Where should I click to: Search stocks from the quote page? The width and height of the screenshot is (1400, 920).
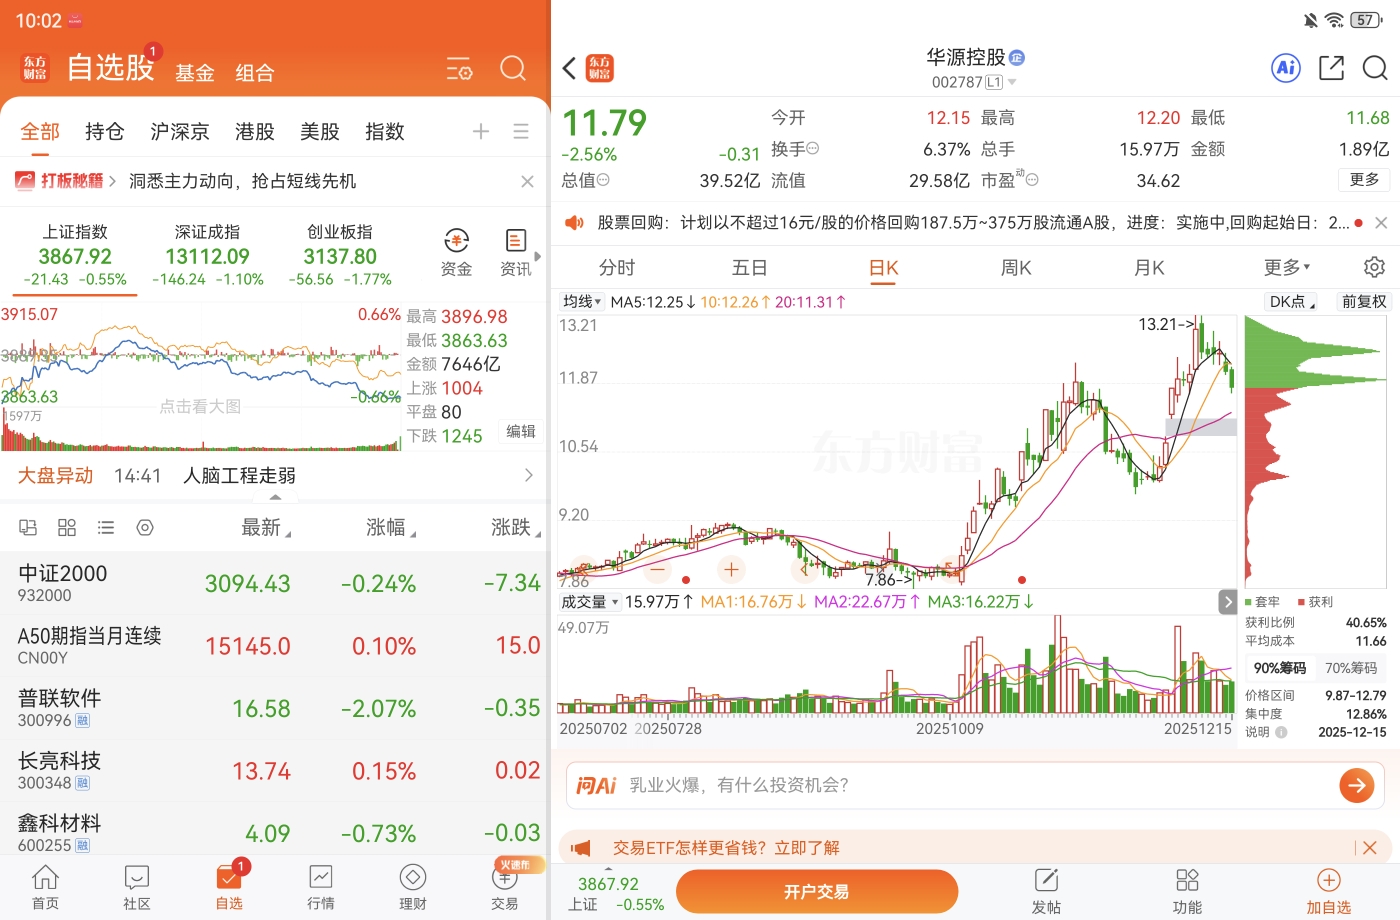coord(1375,68)
